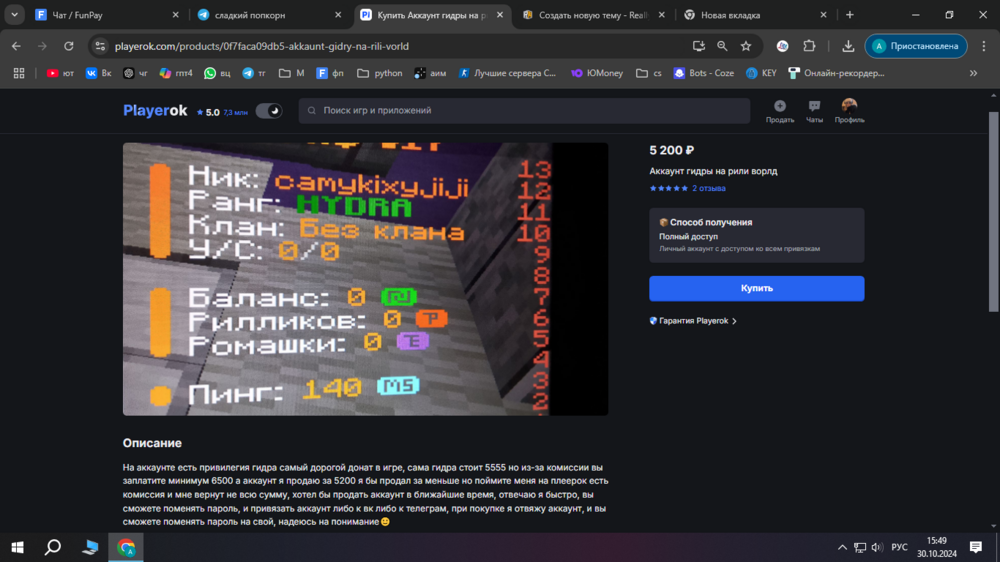Expand the 'cs' bookmarks folder
This screenshot has height=562, width=1000.
tap(649, 73)
